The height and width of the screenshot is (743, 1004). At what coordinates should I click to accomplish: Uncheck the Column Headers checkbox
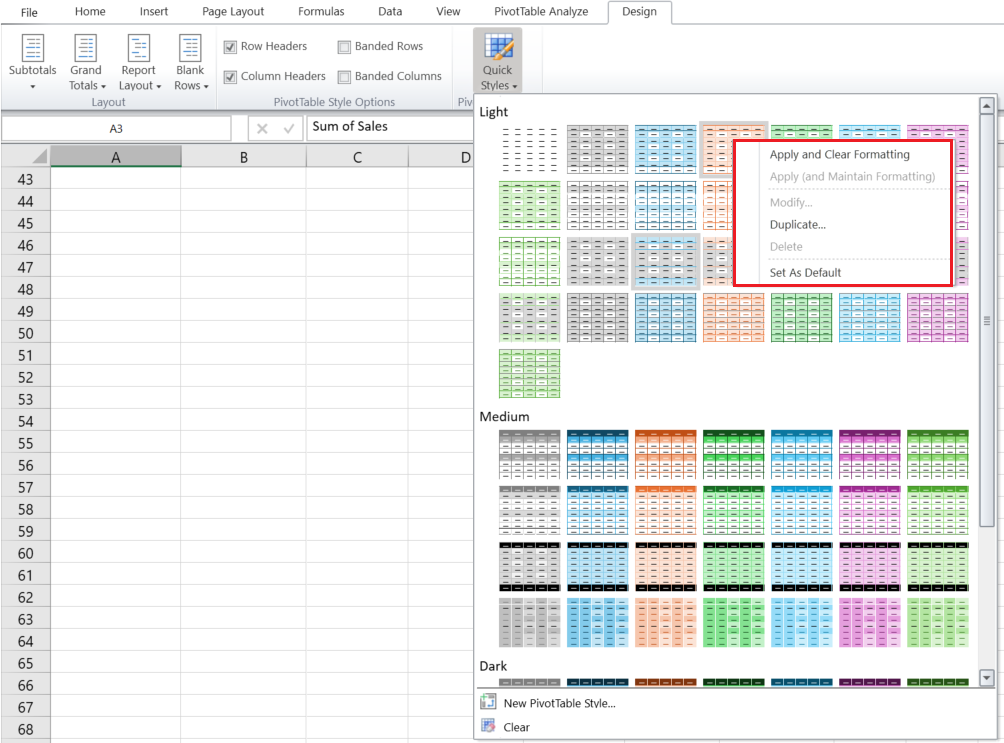point(231,77)
